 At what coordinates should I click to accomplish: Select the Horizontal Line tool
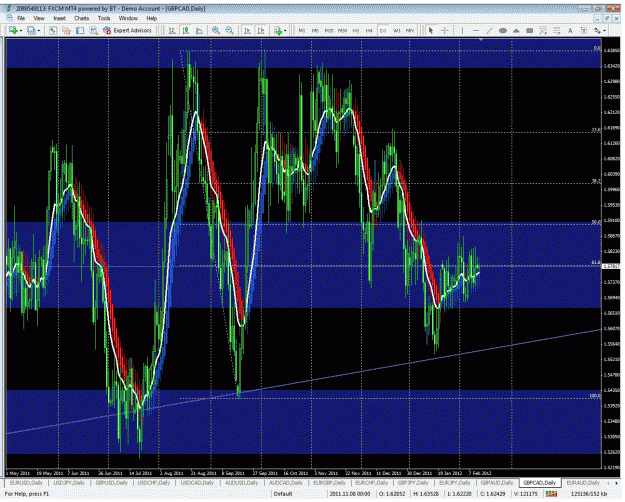click(476, 30)
